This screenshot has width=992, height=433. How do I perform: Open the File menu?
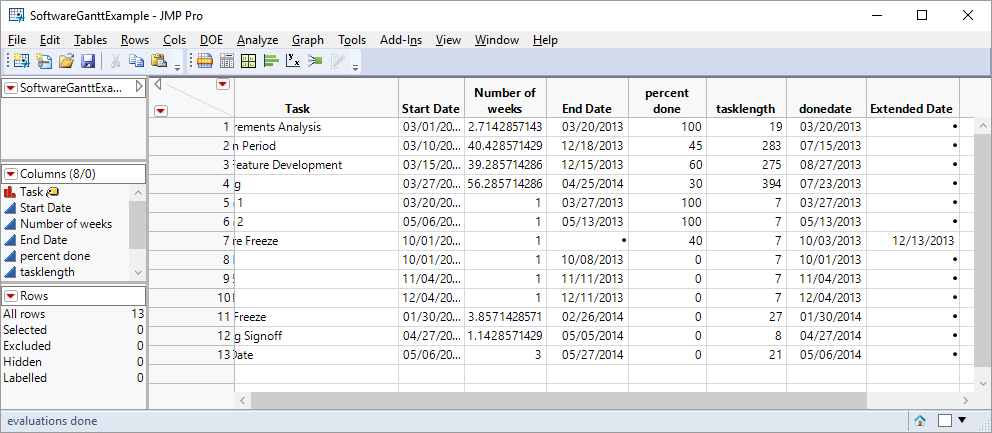(17, 40)
